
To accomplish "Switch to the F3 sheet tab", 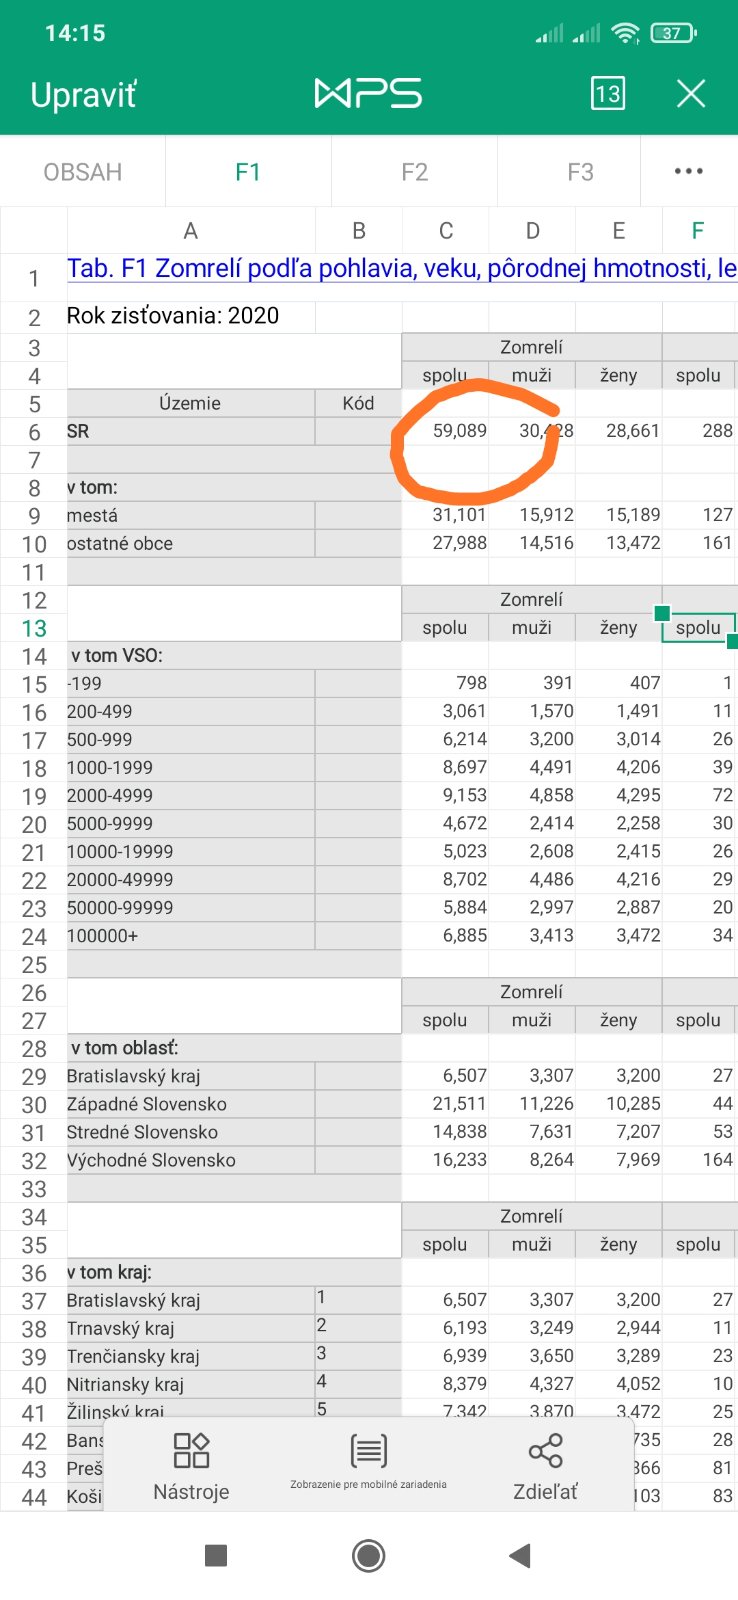I will (x=580, y=172).
